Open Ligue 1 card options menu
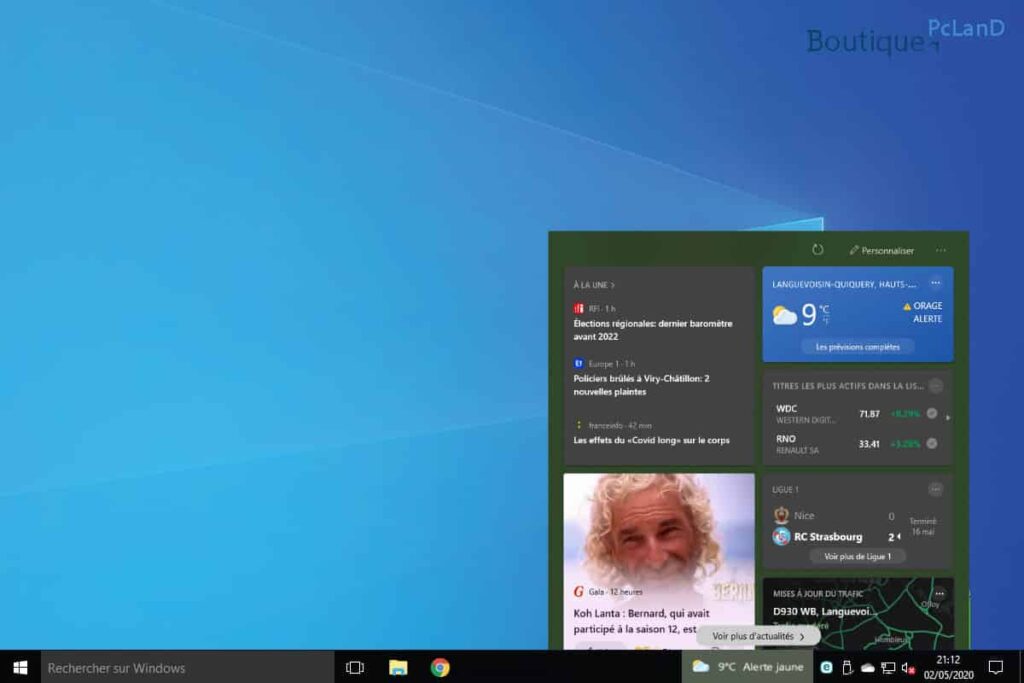1024x683 pixels. coord(935,489)
